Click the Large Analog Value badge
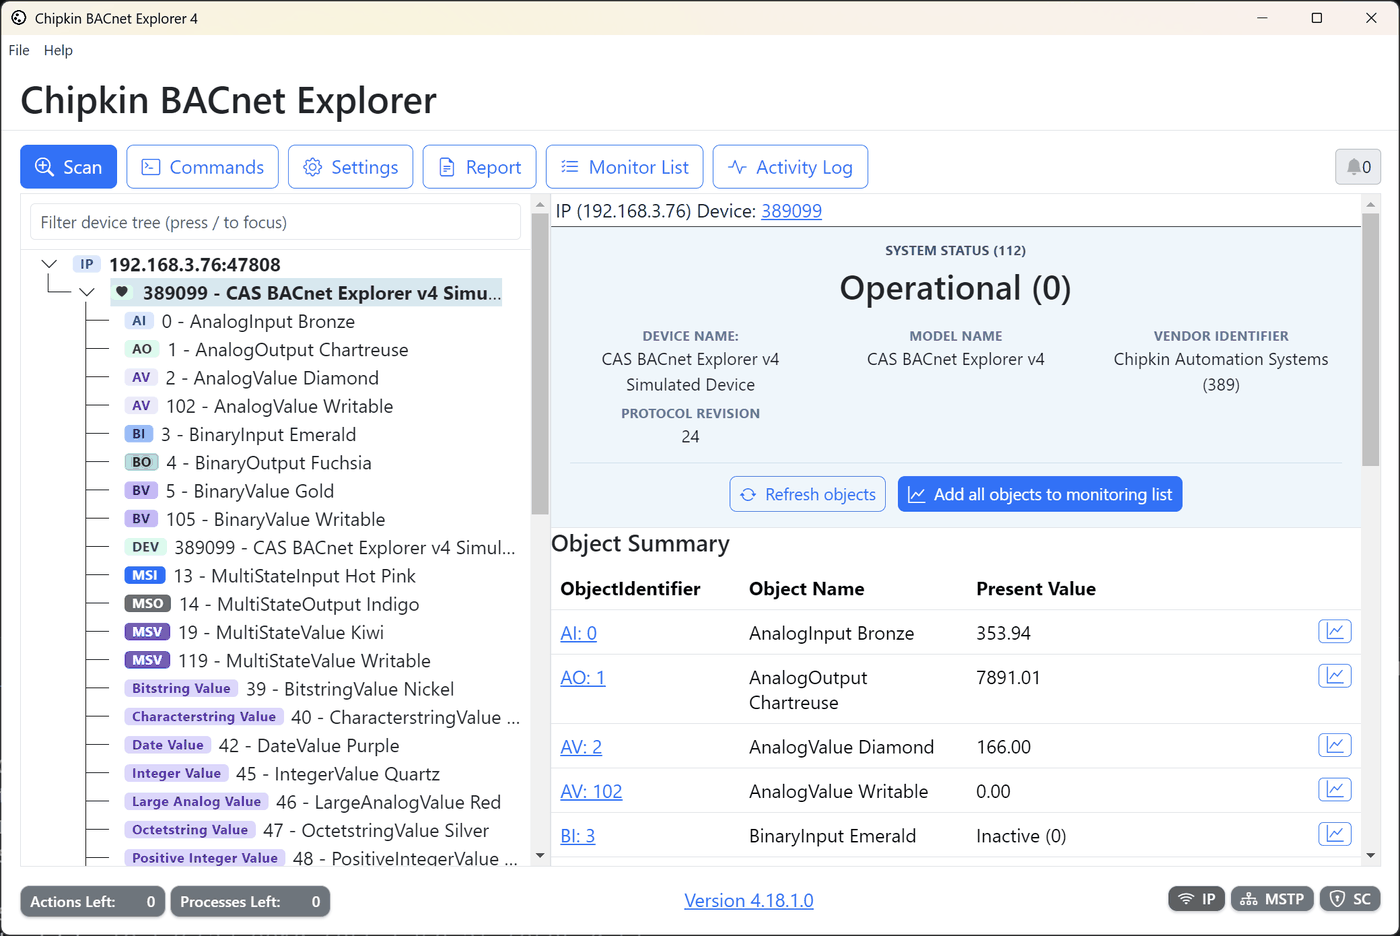This screenshot has width=1400, height=936. [x=196, y=801]
